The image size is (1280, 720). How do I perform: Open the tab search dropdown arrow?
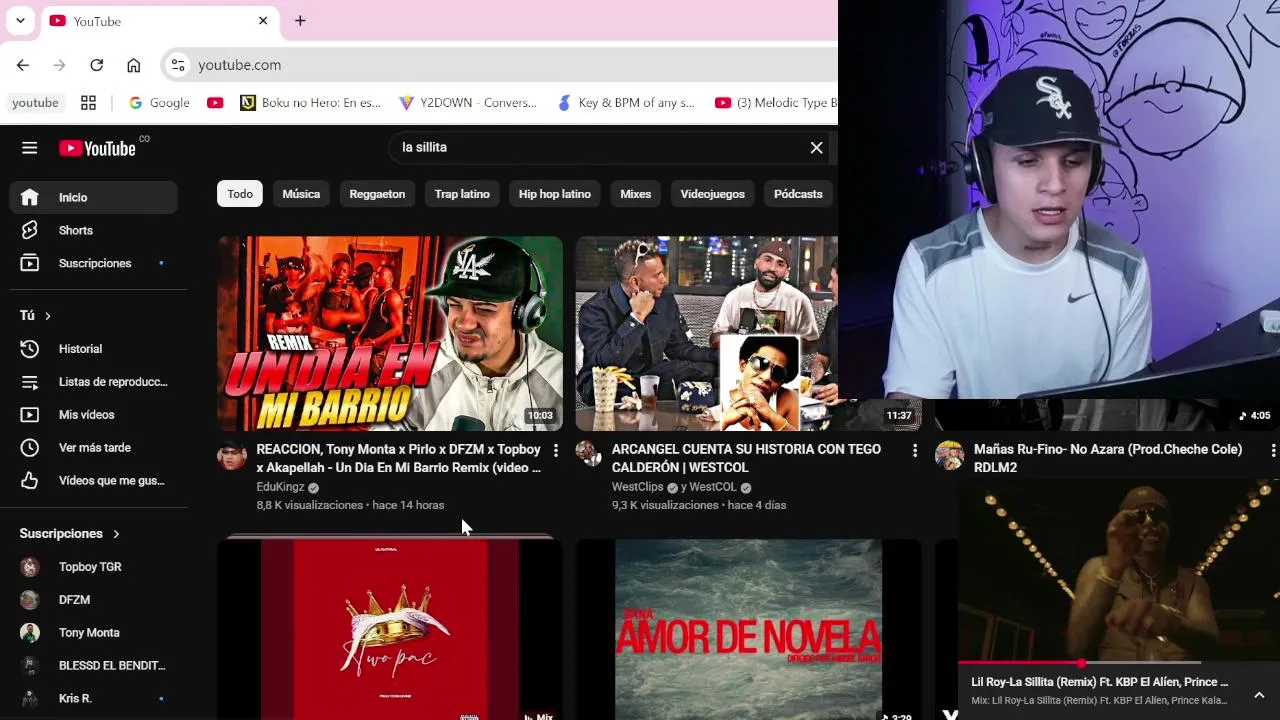coord(20,21)
